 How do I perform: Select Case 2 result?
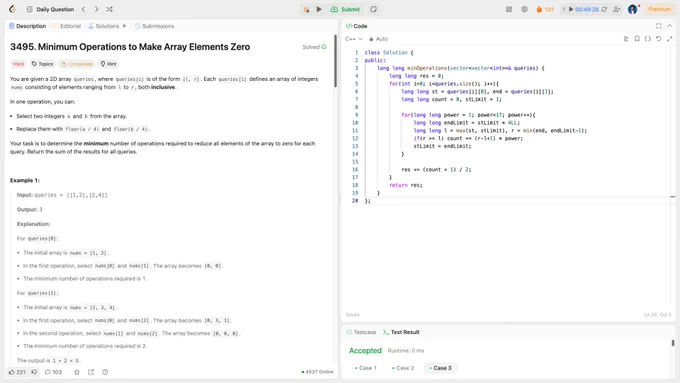click(402, 368)
